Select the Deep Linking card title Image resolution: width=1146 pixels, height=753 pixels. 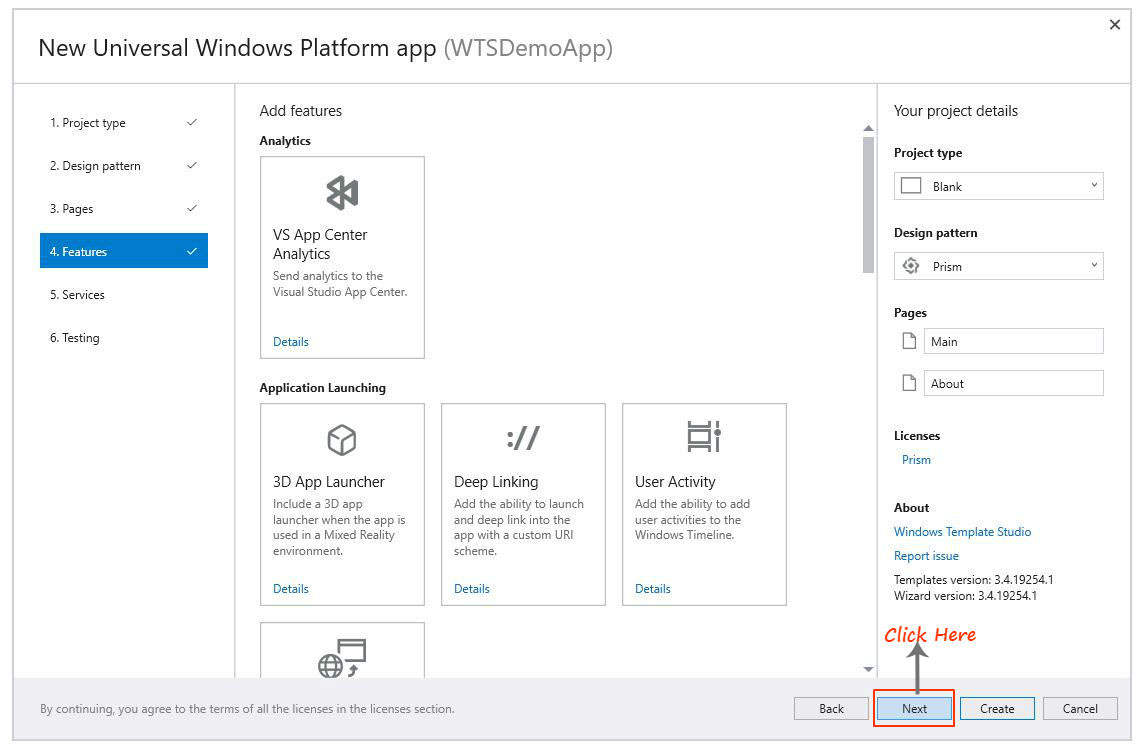coord(496,482)
